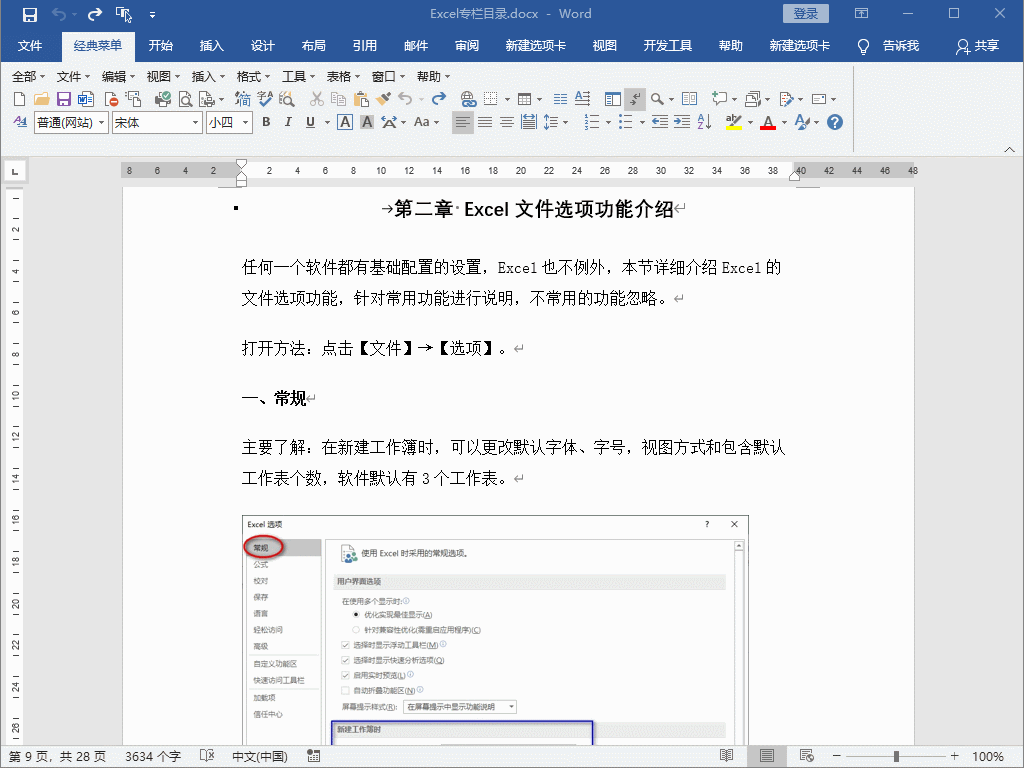This screenshot has width=1024, height=768.
Task: Insert a hyperlink with the globe-link icon
Action: click(468, 99)
